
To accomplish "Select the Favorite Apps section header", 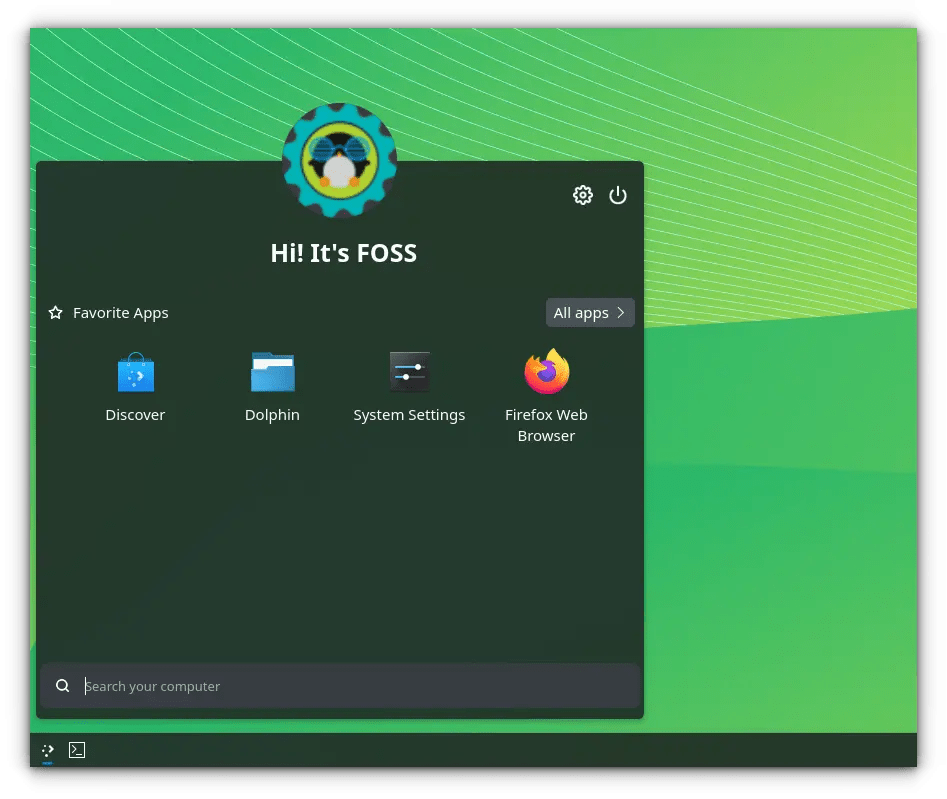I will click(x=120, y=312).
